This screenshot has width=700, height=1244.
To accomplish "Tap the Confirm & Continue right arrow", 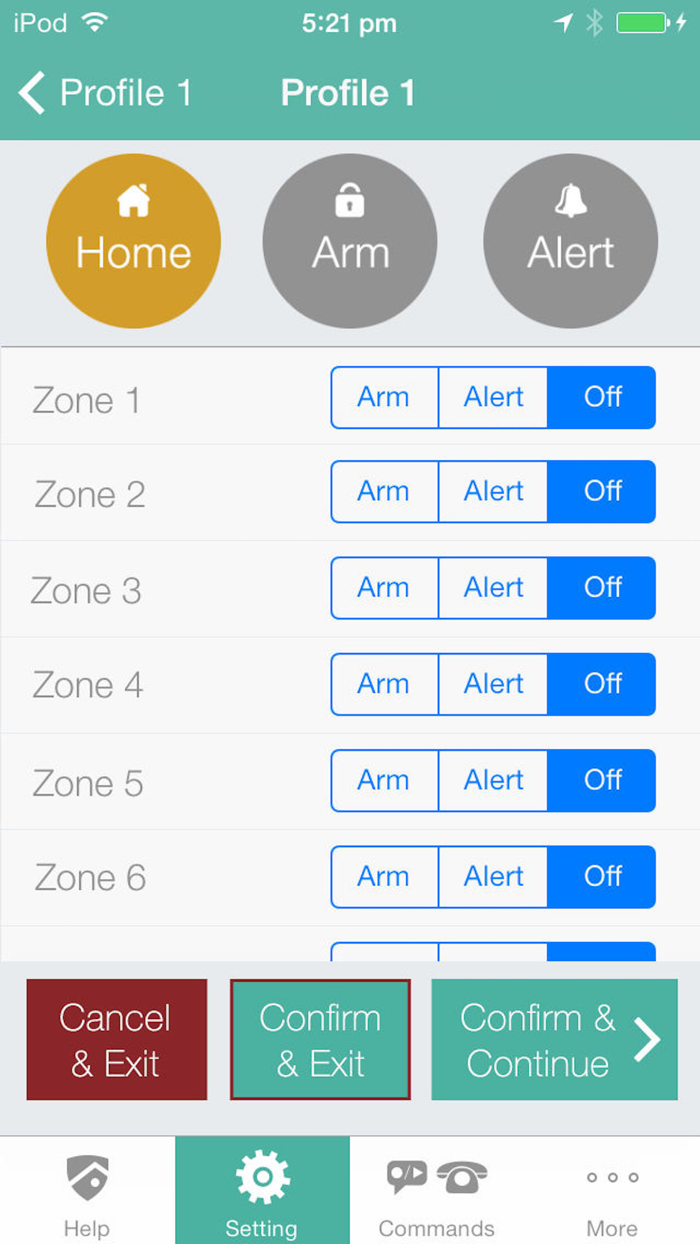I will 648,1040.
